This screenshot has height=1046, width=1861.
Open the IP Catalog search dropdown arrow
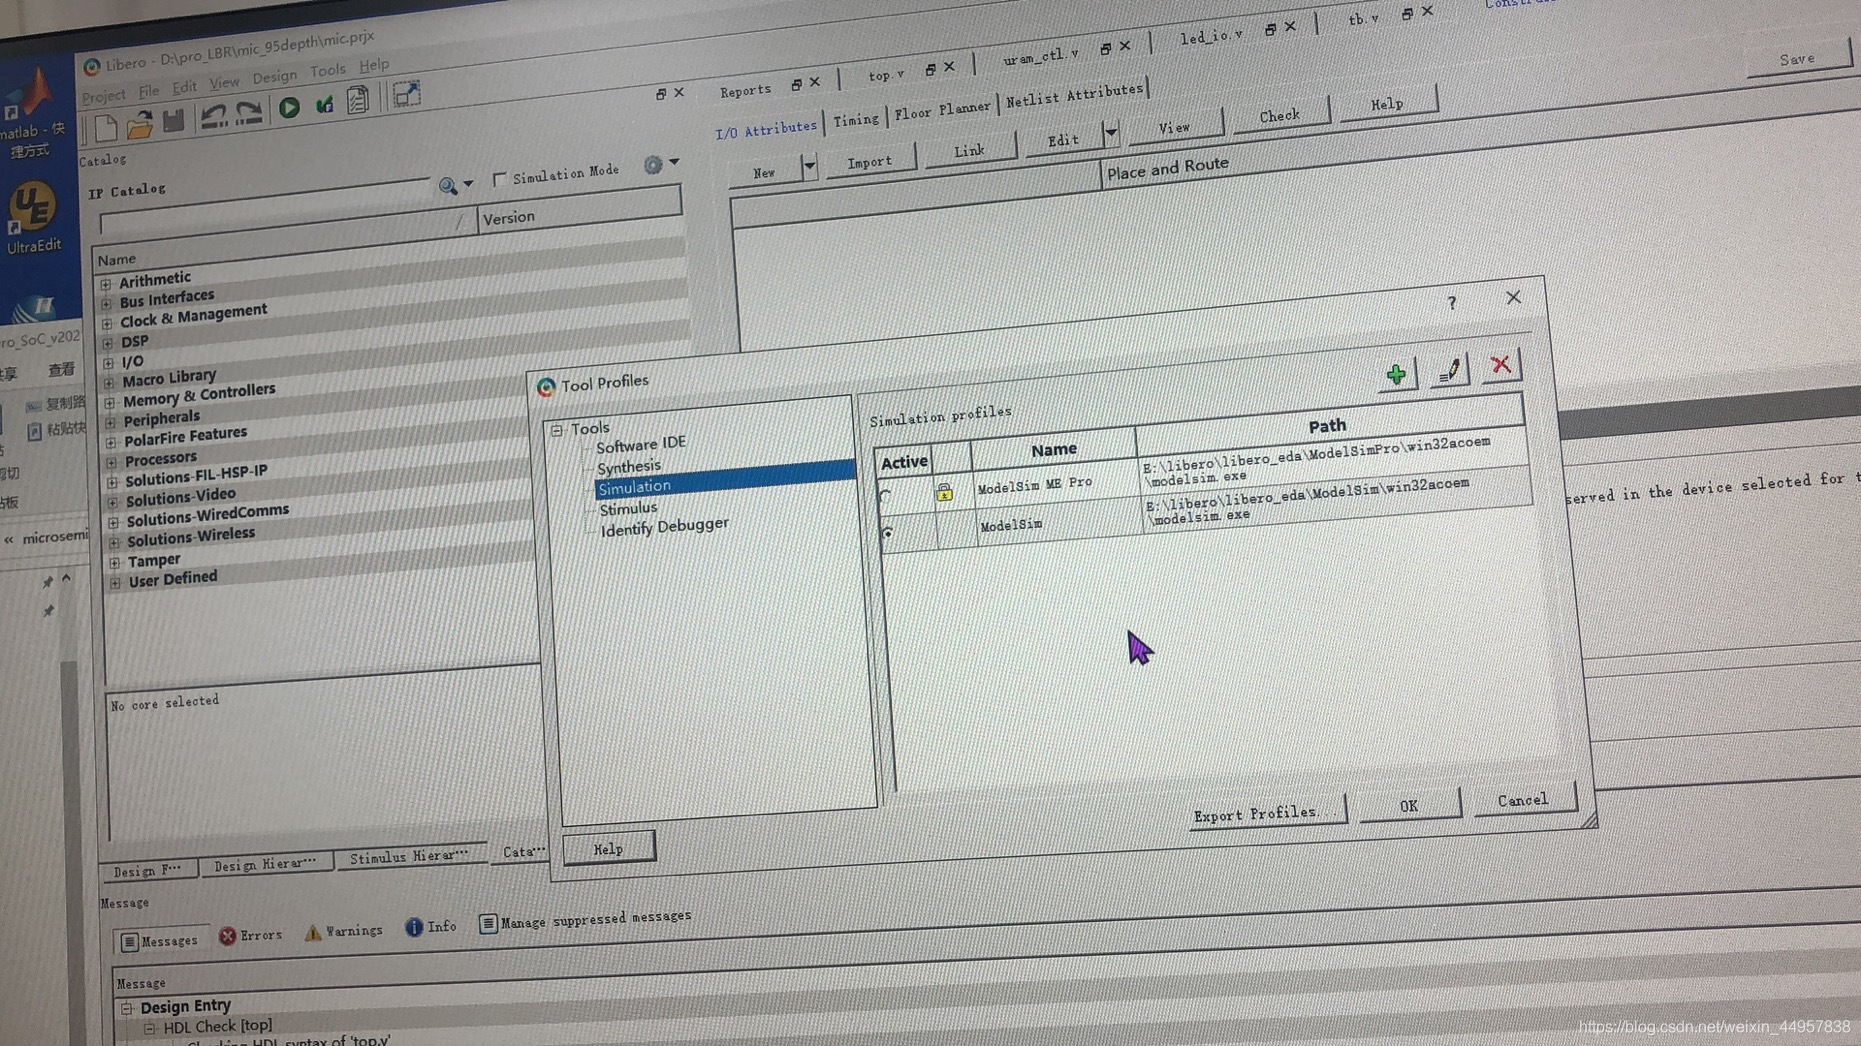(468, 185)
